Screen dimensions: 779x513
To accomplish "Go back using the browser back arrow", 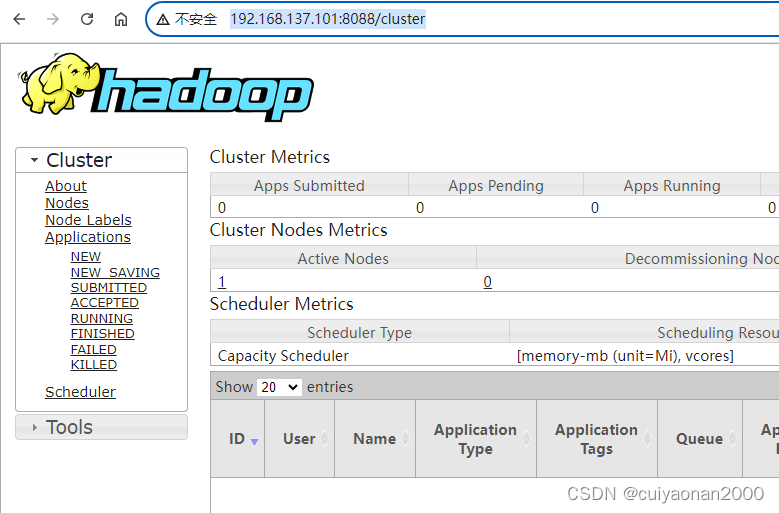I will [19, 19].
